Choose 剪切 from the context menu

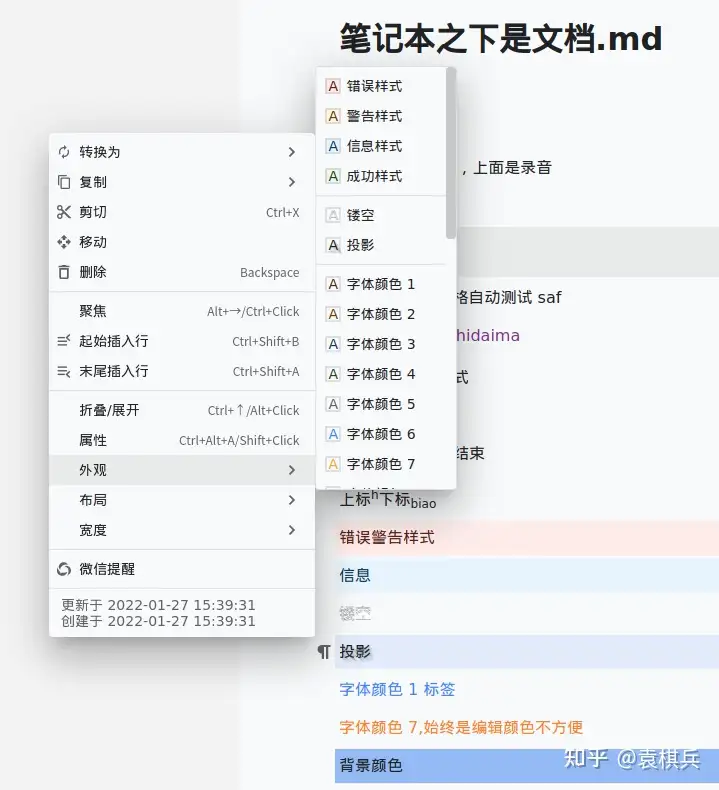pos(182,212)
